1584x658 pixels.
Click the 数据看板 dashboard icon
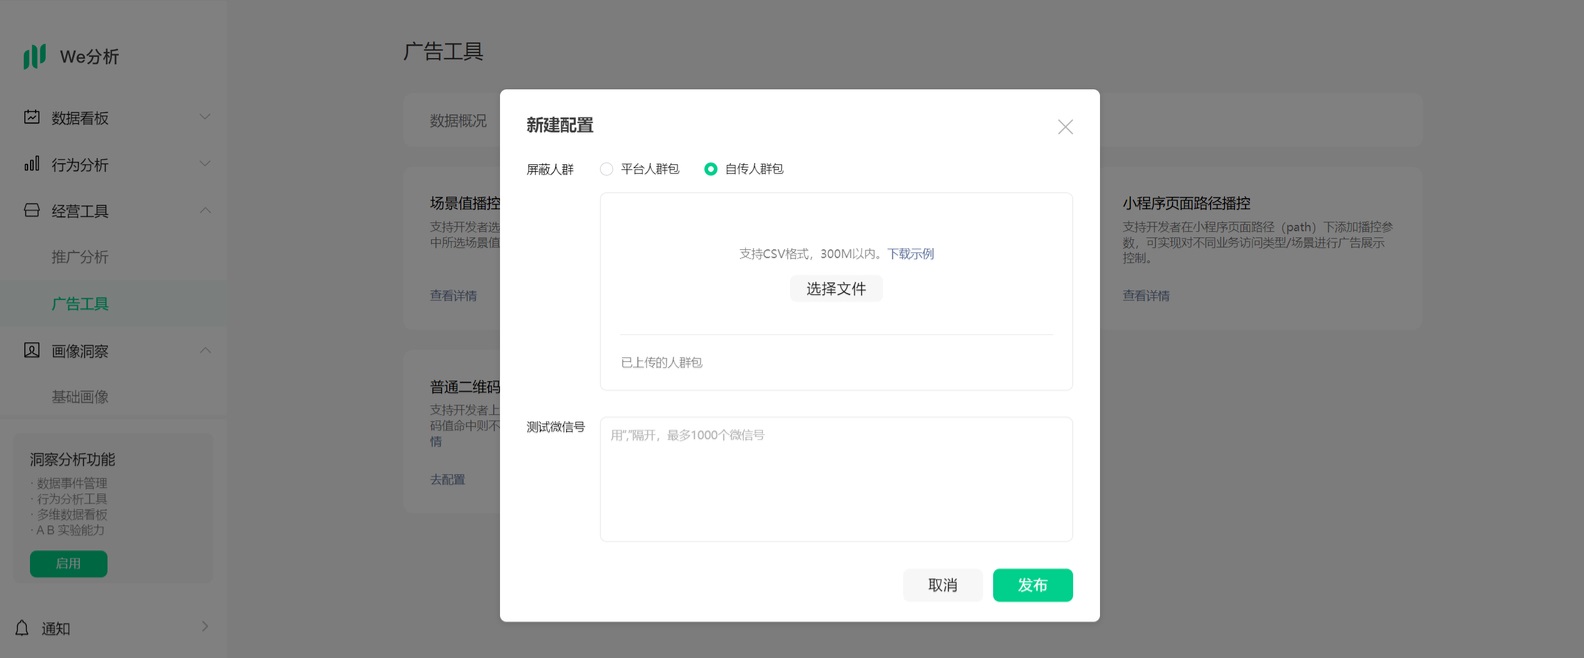[32, 117]
